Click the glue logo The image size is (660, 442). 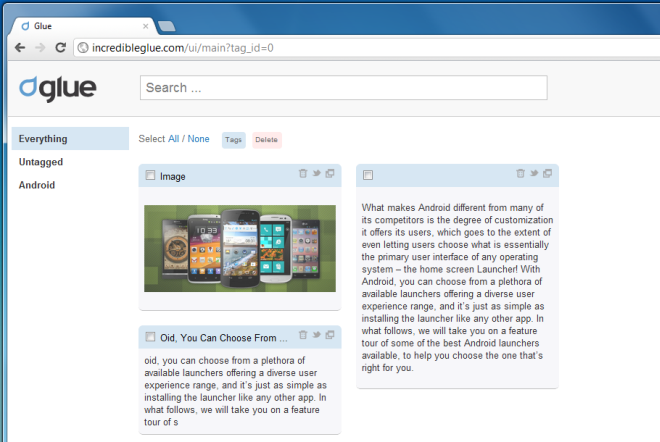click(x=58, y=88)
